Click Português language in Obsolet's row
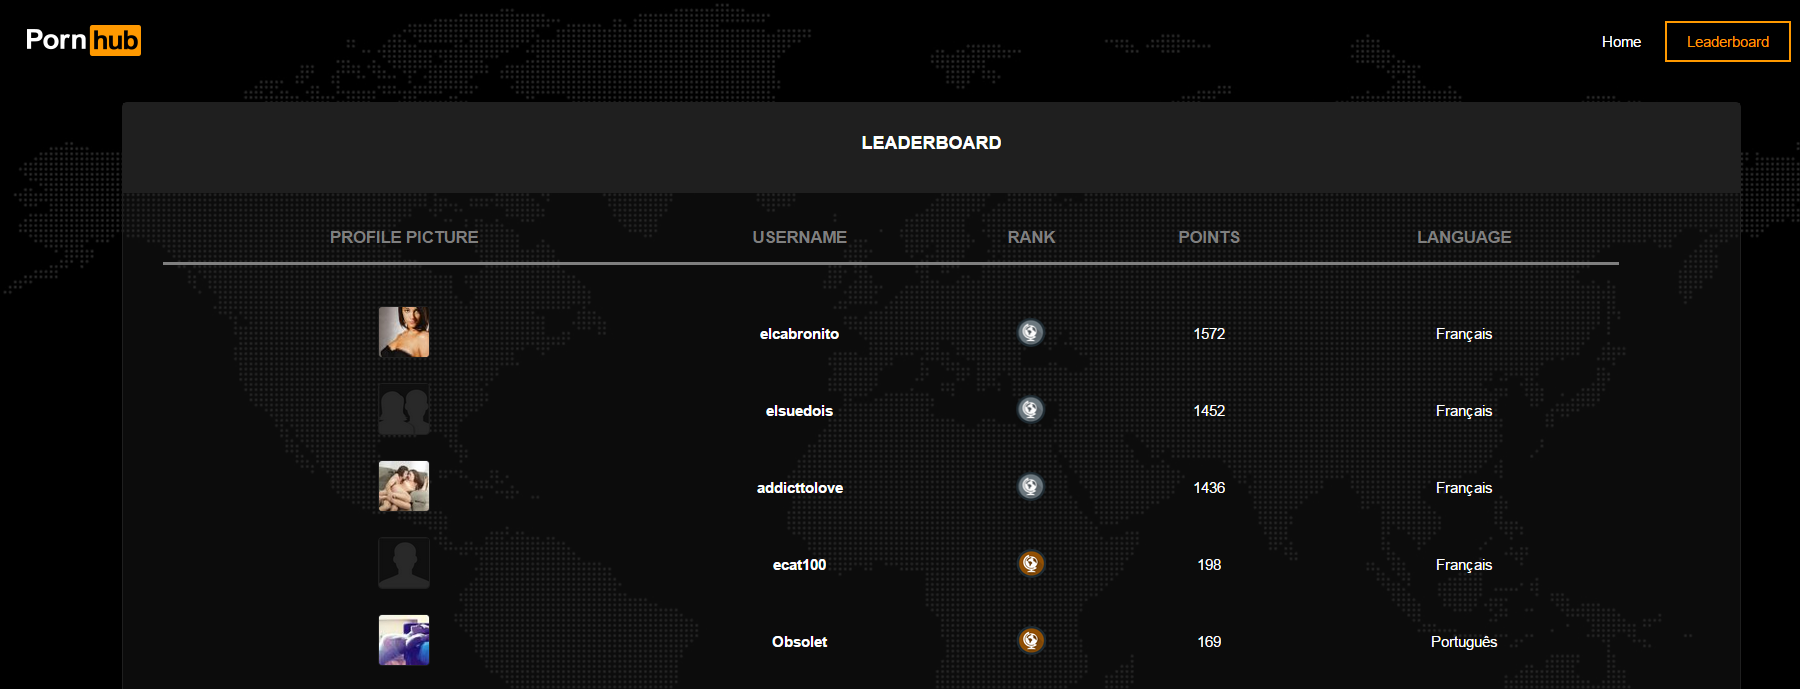The height and width of the screenshot is (689, 1800). [x=1464, y=642]
